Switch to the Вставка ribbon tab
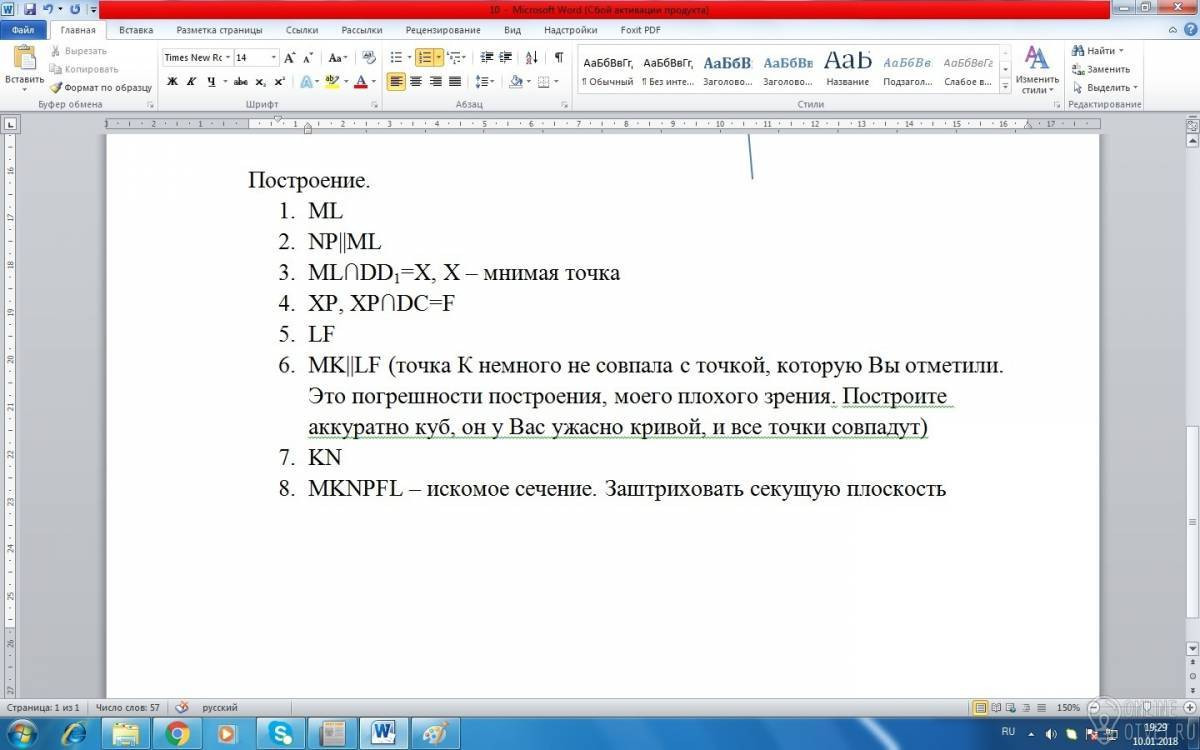The width and height of the screenshot is (1200, 750). (x=136, y=31)
